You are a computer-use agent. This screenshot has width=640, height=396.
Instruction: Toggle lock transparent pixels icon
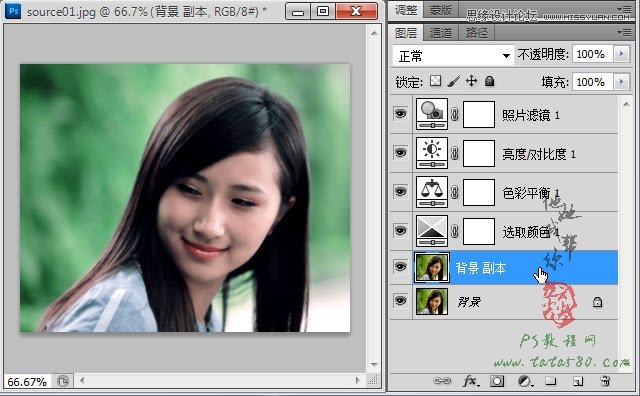click(x=436, y=81)
